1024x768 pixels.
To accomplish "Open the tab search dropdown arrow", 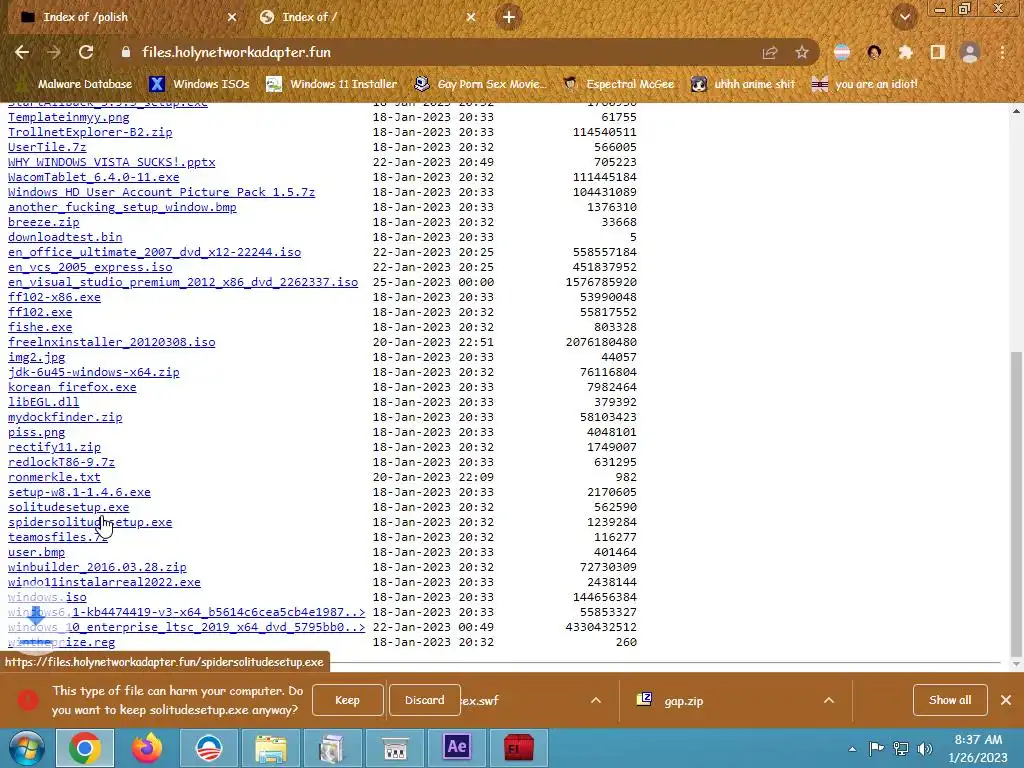I will tap(905, 18).
